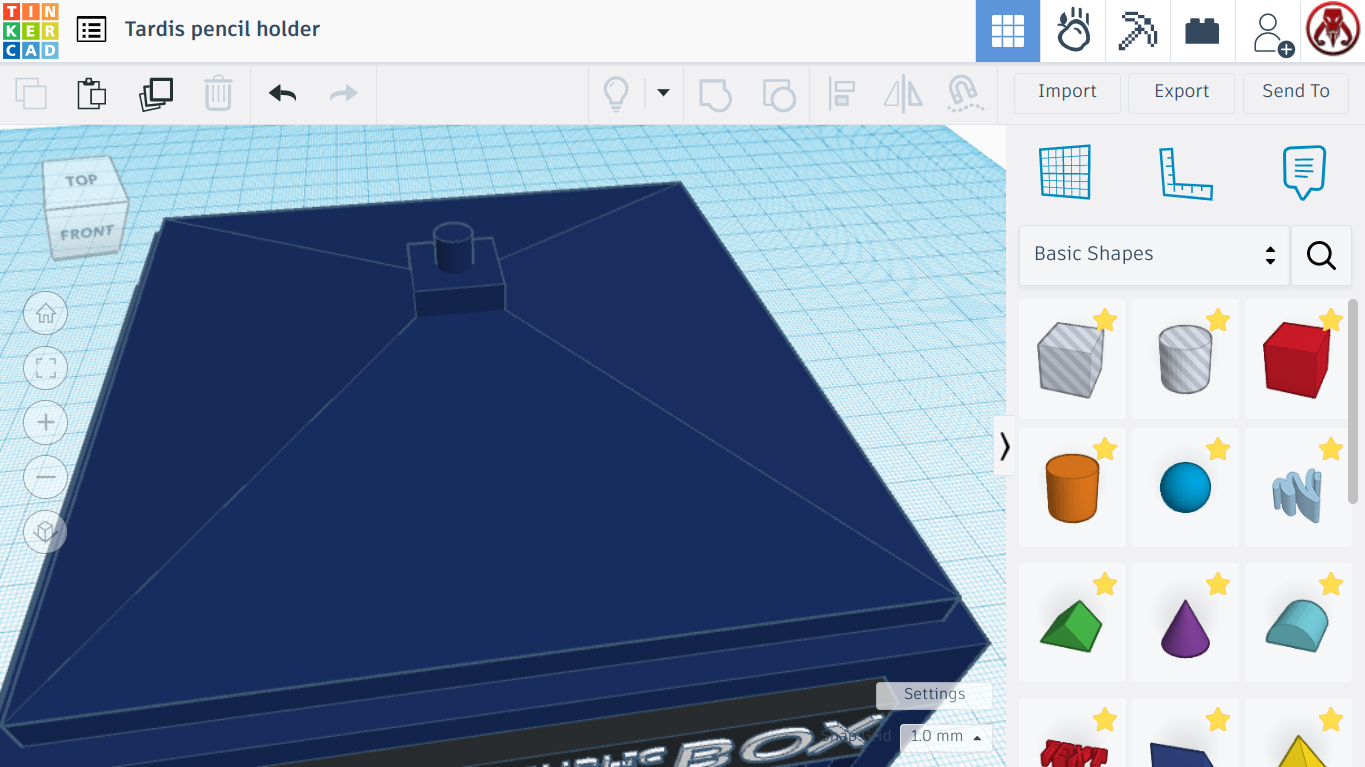The image size is (1365, 767).
Task: Select the red Box shape
Action: click(x=1298, y=358)
